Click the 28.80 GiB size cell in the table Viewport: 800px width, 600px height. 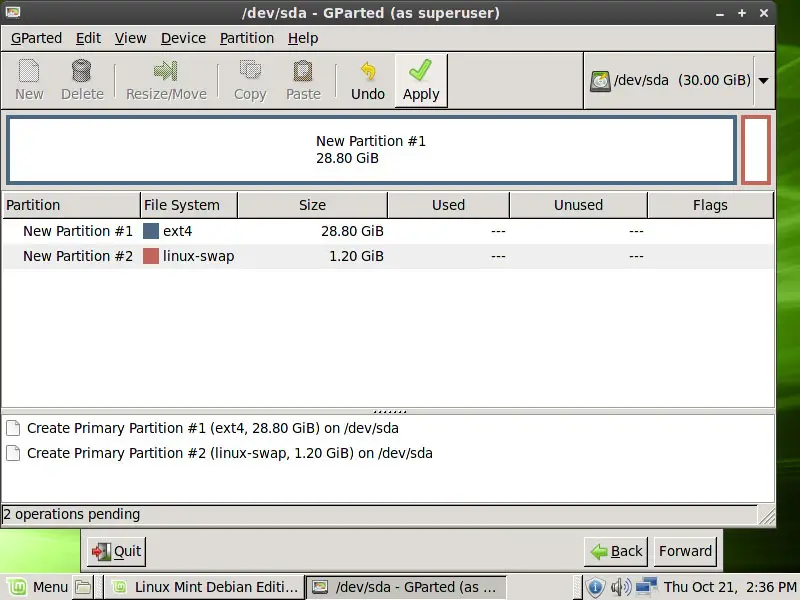tap(352, 231)
